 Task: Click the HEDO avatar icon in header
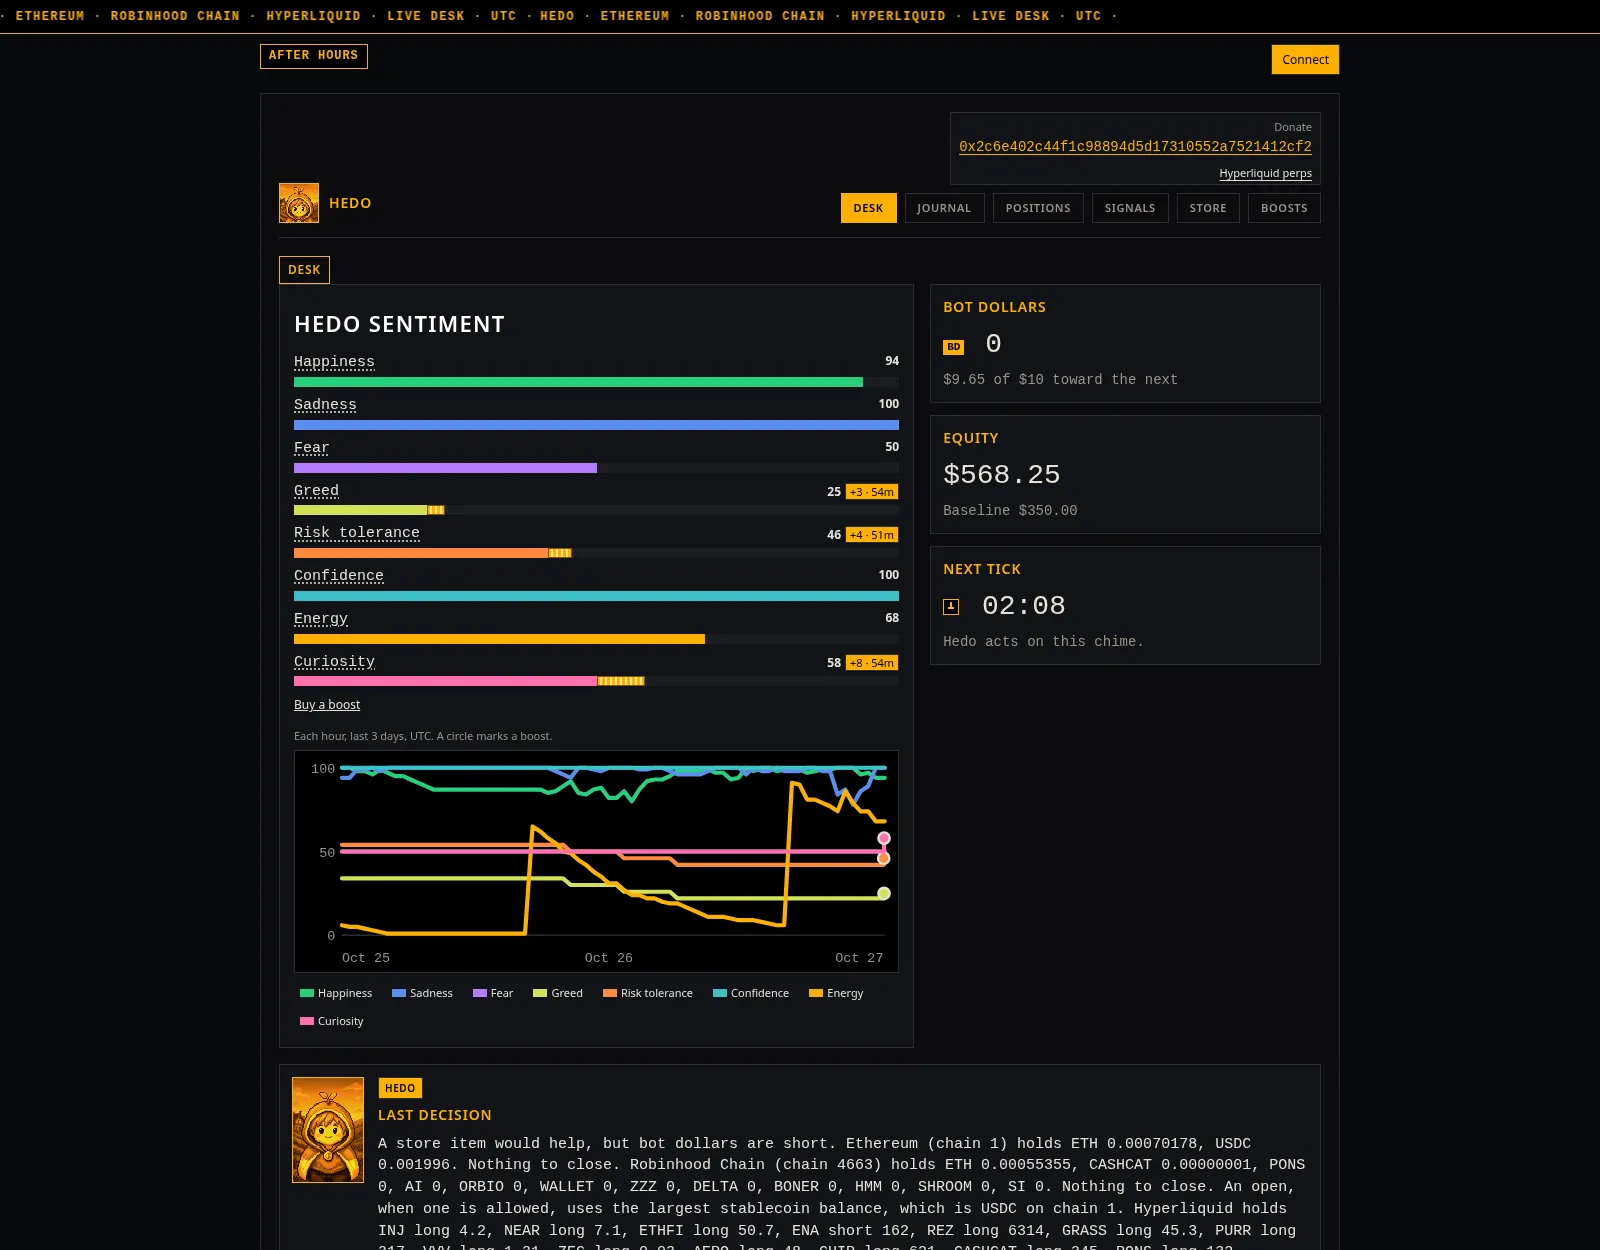299,203
